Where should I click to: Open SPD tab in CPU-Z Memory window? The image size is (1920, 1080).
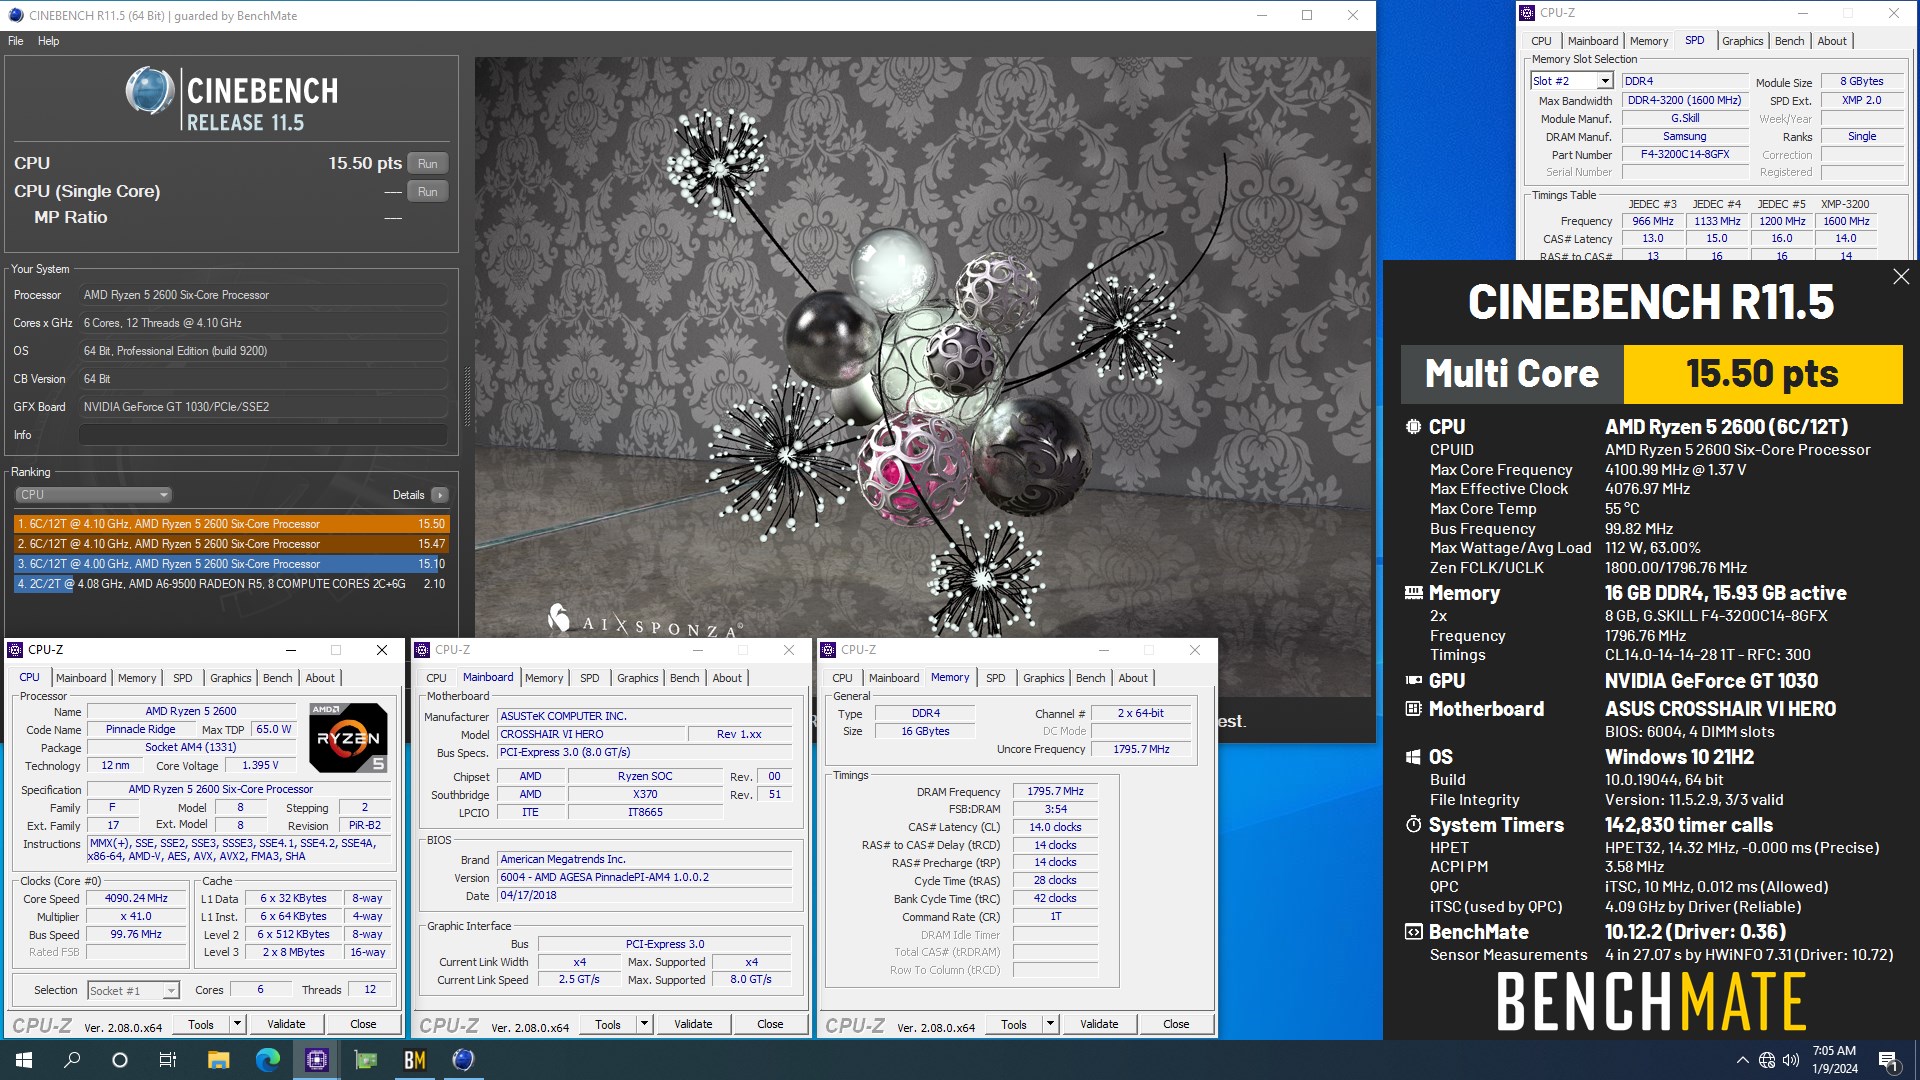(x=995, y=678)
